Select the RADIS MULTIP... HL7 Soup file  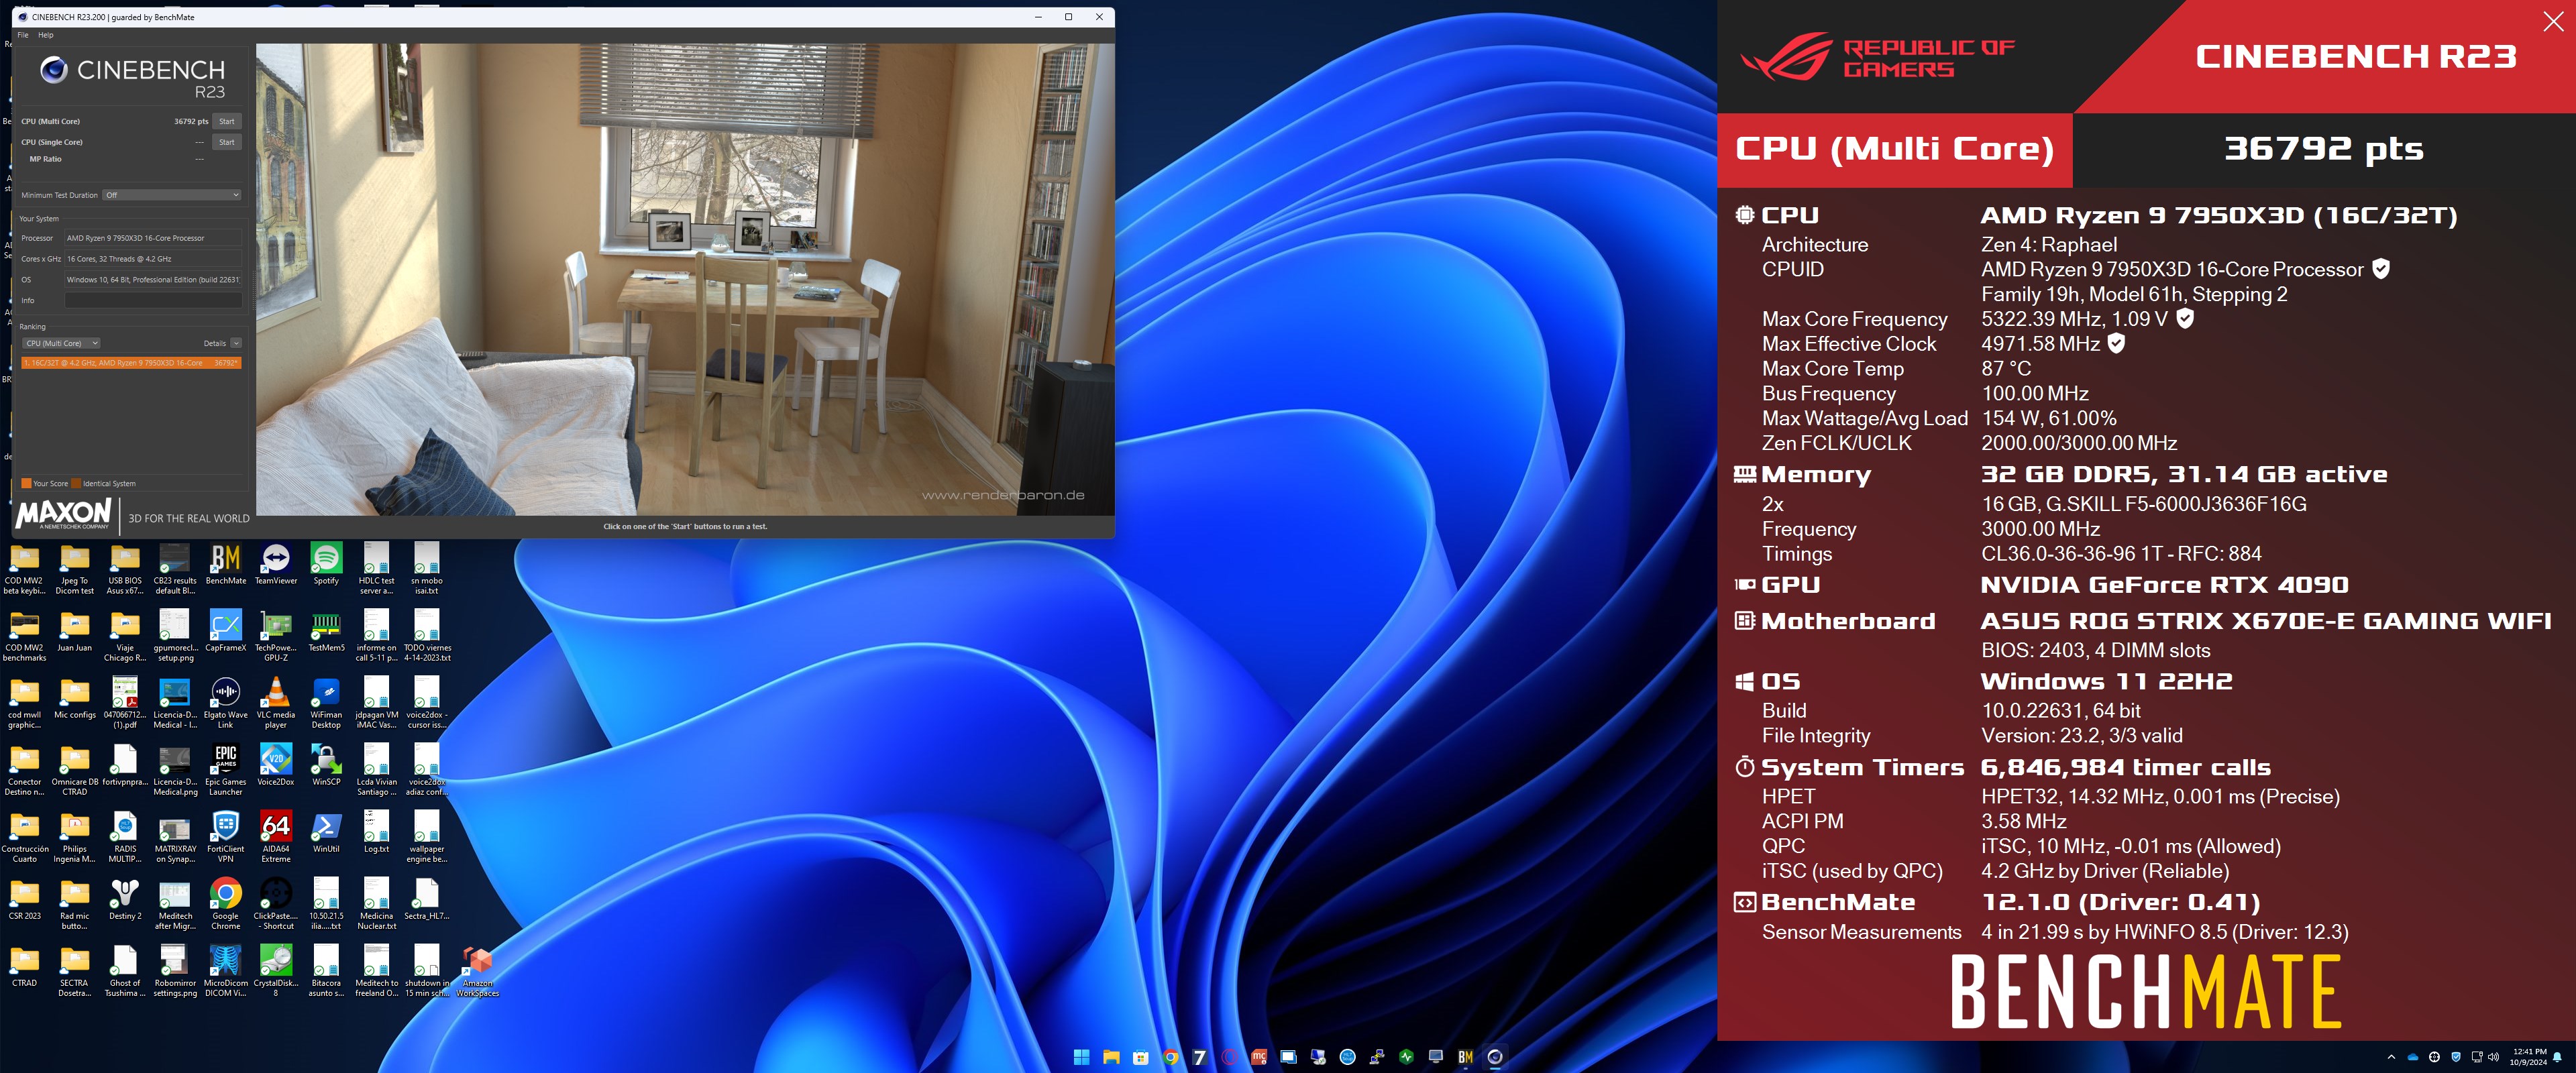pos(125,838)
